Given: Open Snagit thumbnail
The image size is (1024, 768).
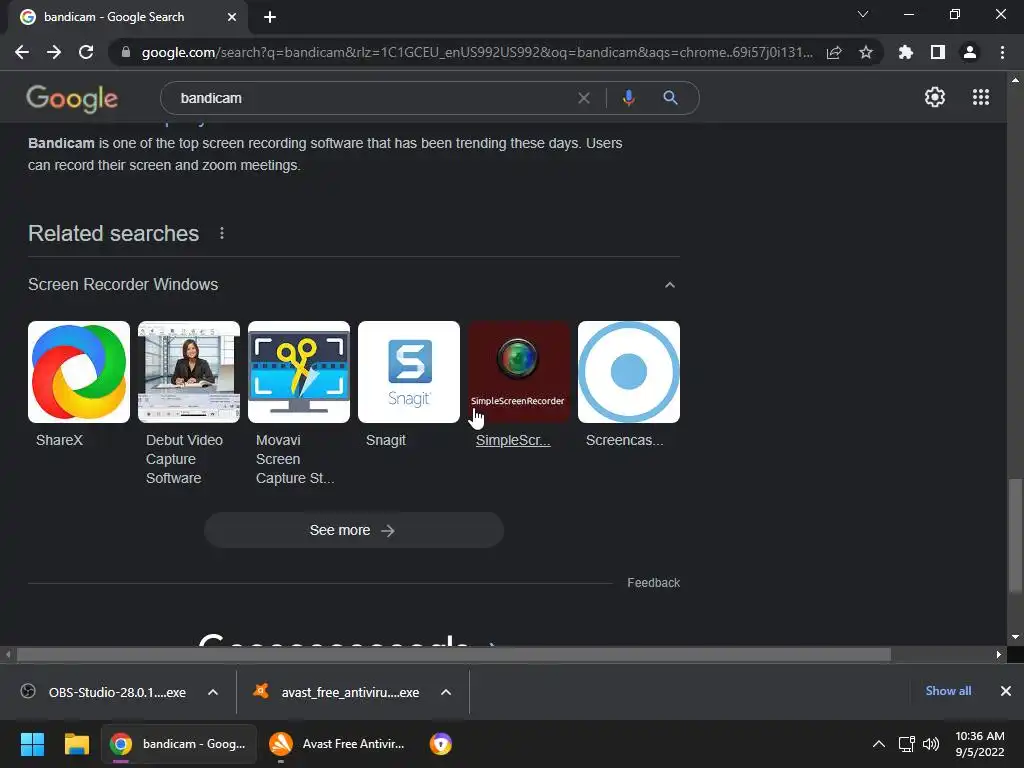Looking at the screenshot, I should pos(409,372).
